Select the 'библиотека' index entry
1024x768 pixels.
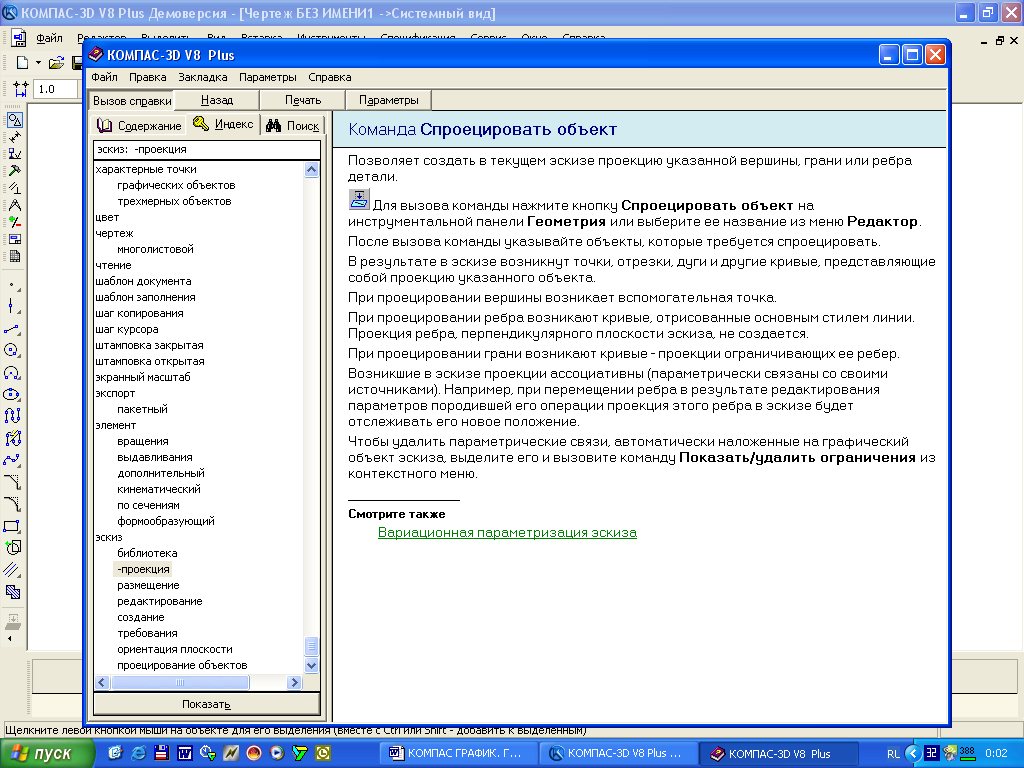[x=147, y=553]
